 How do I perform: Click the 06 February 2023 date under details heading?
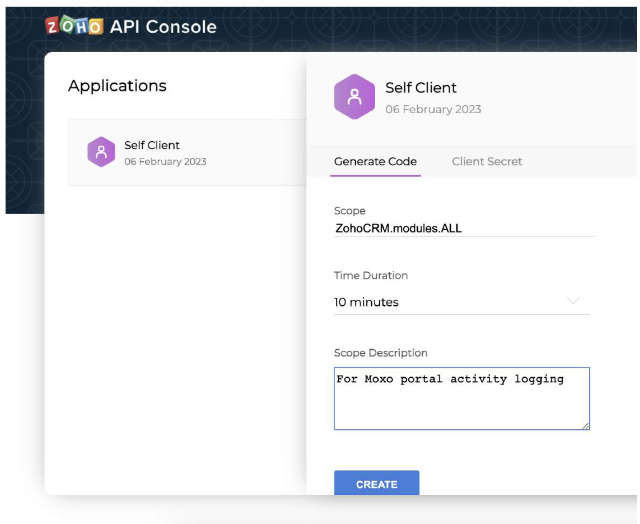pyautogui.click(x=433, y=109)
